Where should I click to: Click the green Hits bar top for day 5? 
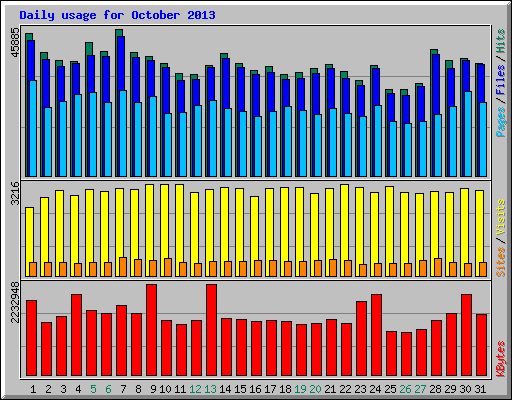89,49
